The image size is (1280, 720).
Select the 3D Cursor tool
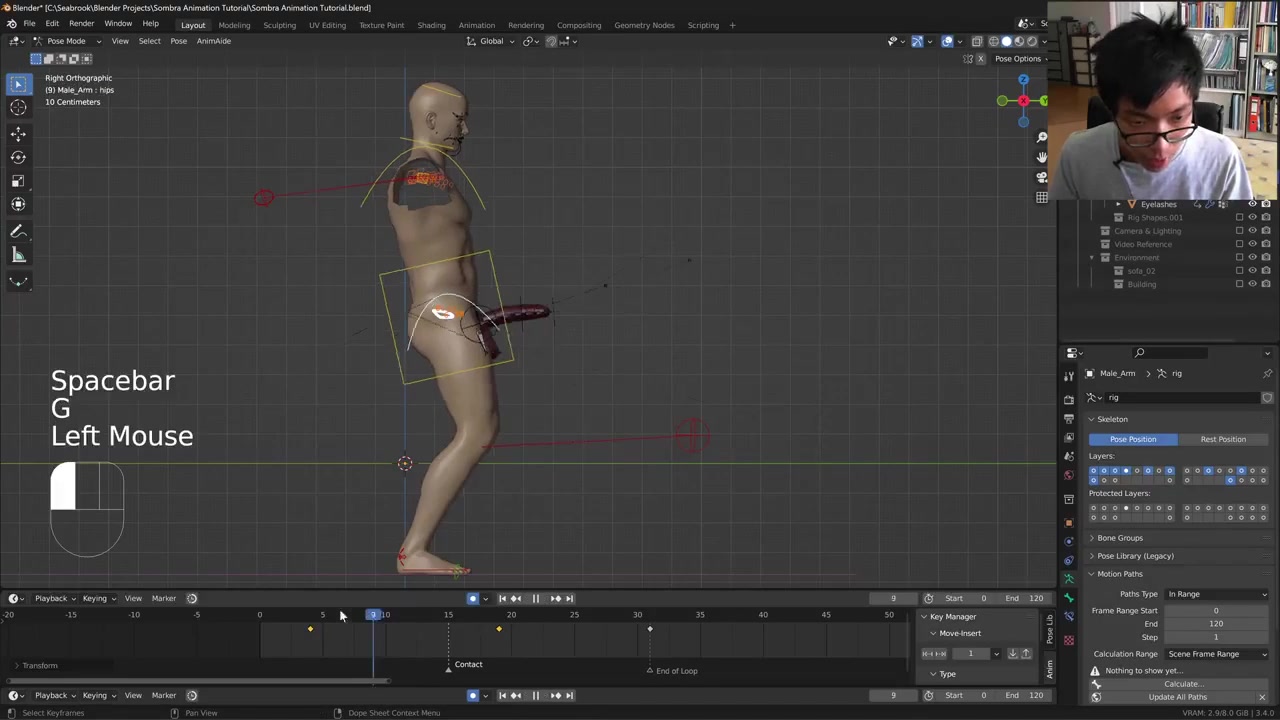(18, 108)
